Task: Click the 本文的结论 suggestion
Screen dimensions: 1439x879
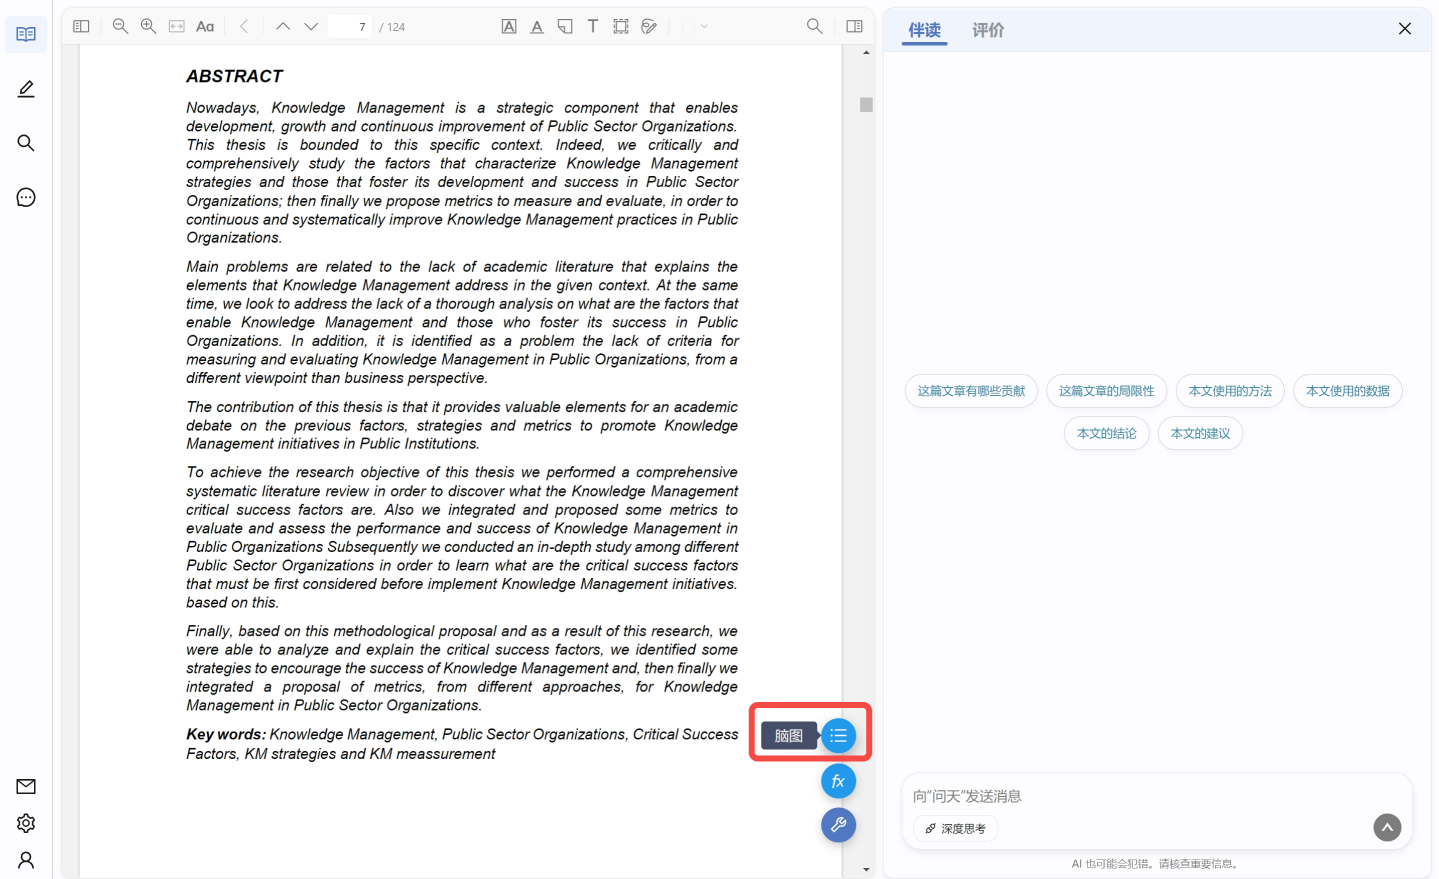Action: [1107, 433]
